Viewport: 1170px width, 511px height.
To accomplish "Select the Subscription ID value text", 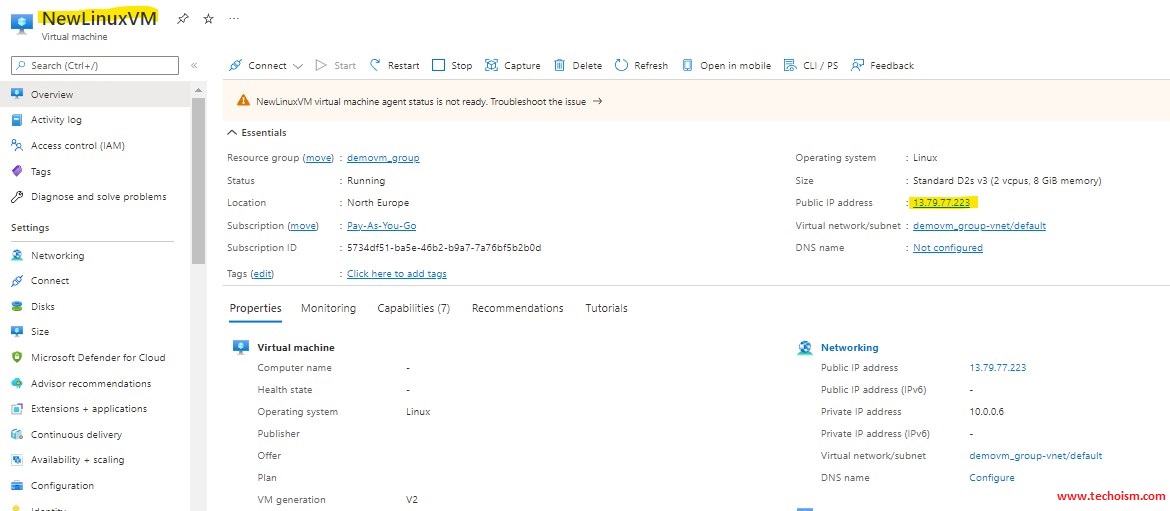I will pyautogui.click(x=444, y=248).
